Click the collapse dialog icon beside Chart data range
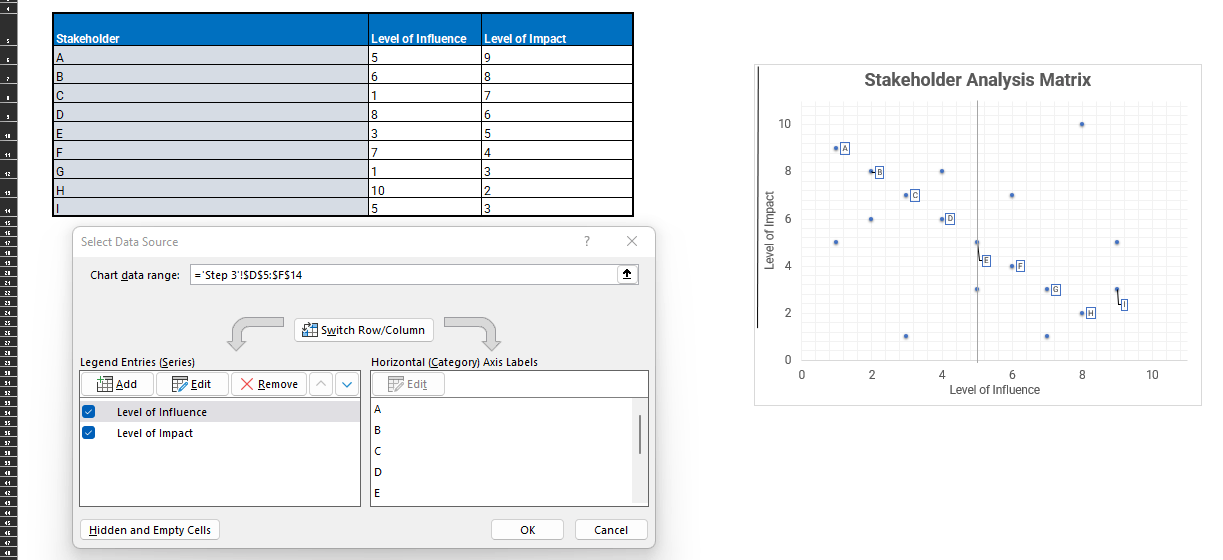 tap(627, 275)
